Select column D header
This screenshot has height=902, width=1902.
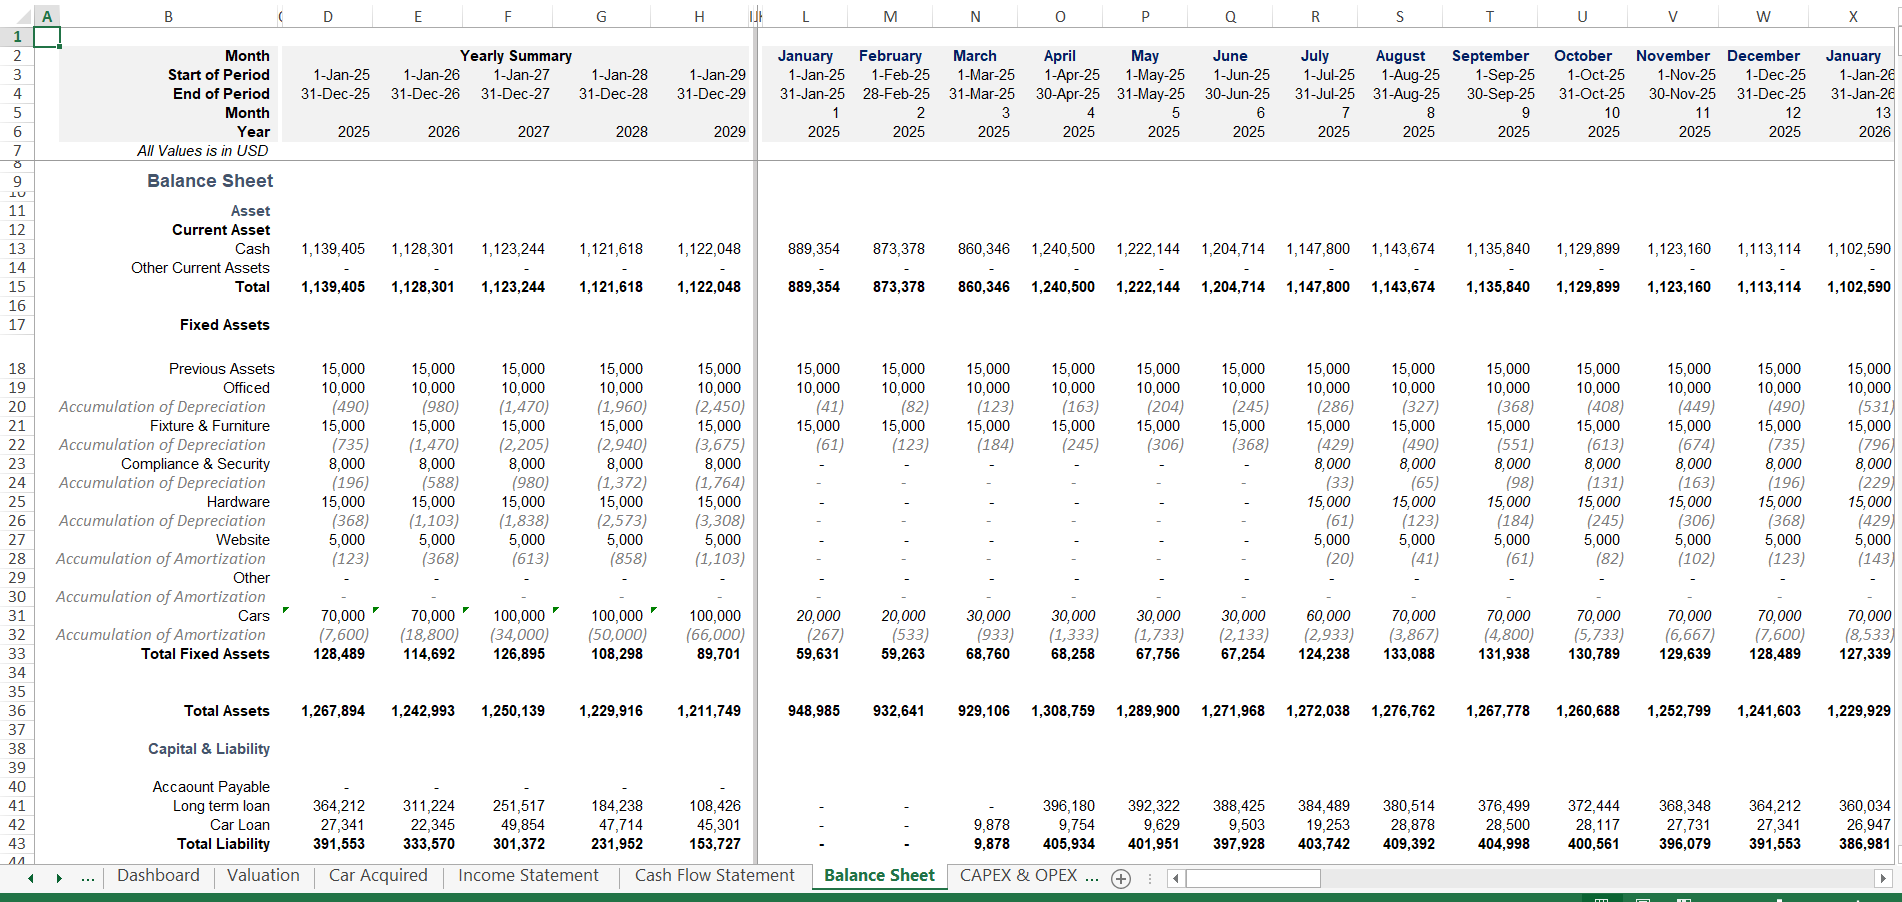coord(328,16)
